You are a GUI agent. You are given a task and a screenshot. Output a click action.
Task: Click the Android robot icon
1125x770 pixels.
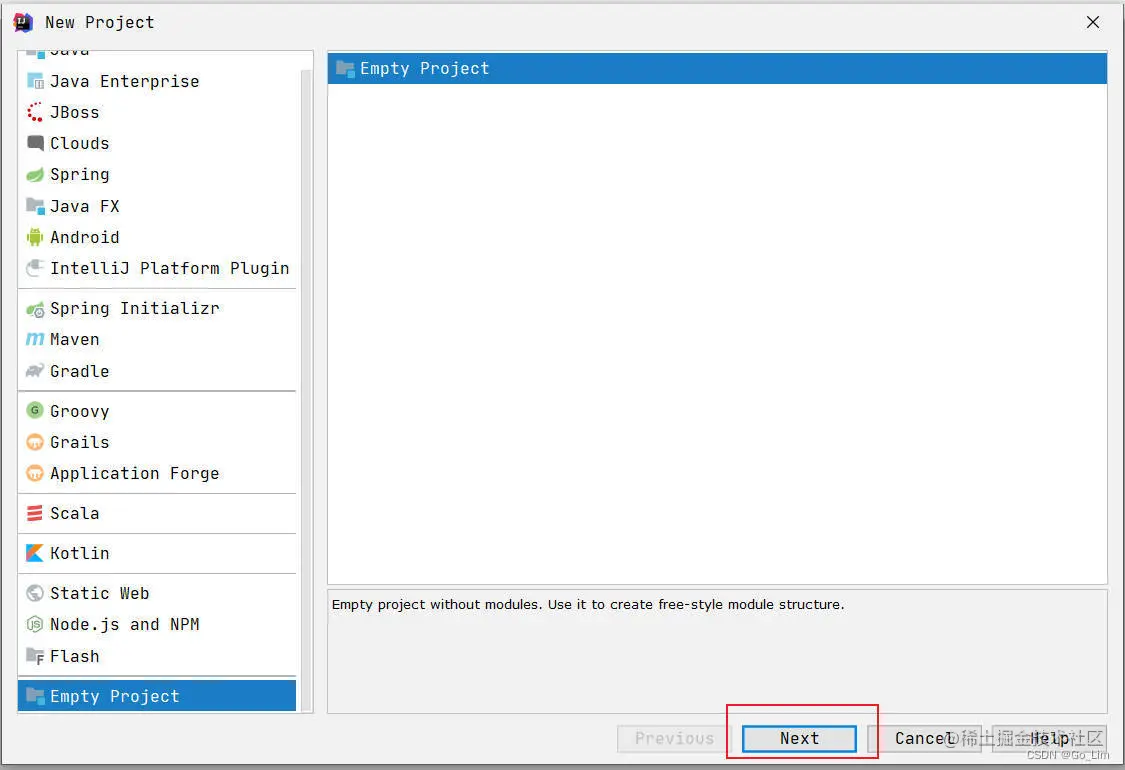pyautogui.click(x=34, y=237)
